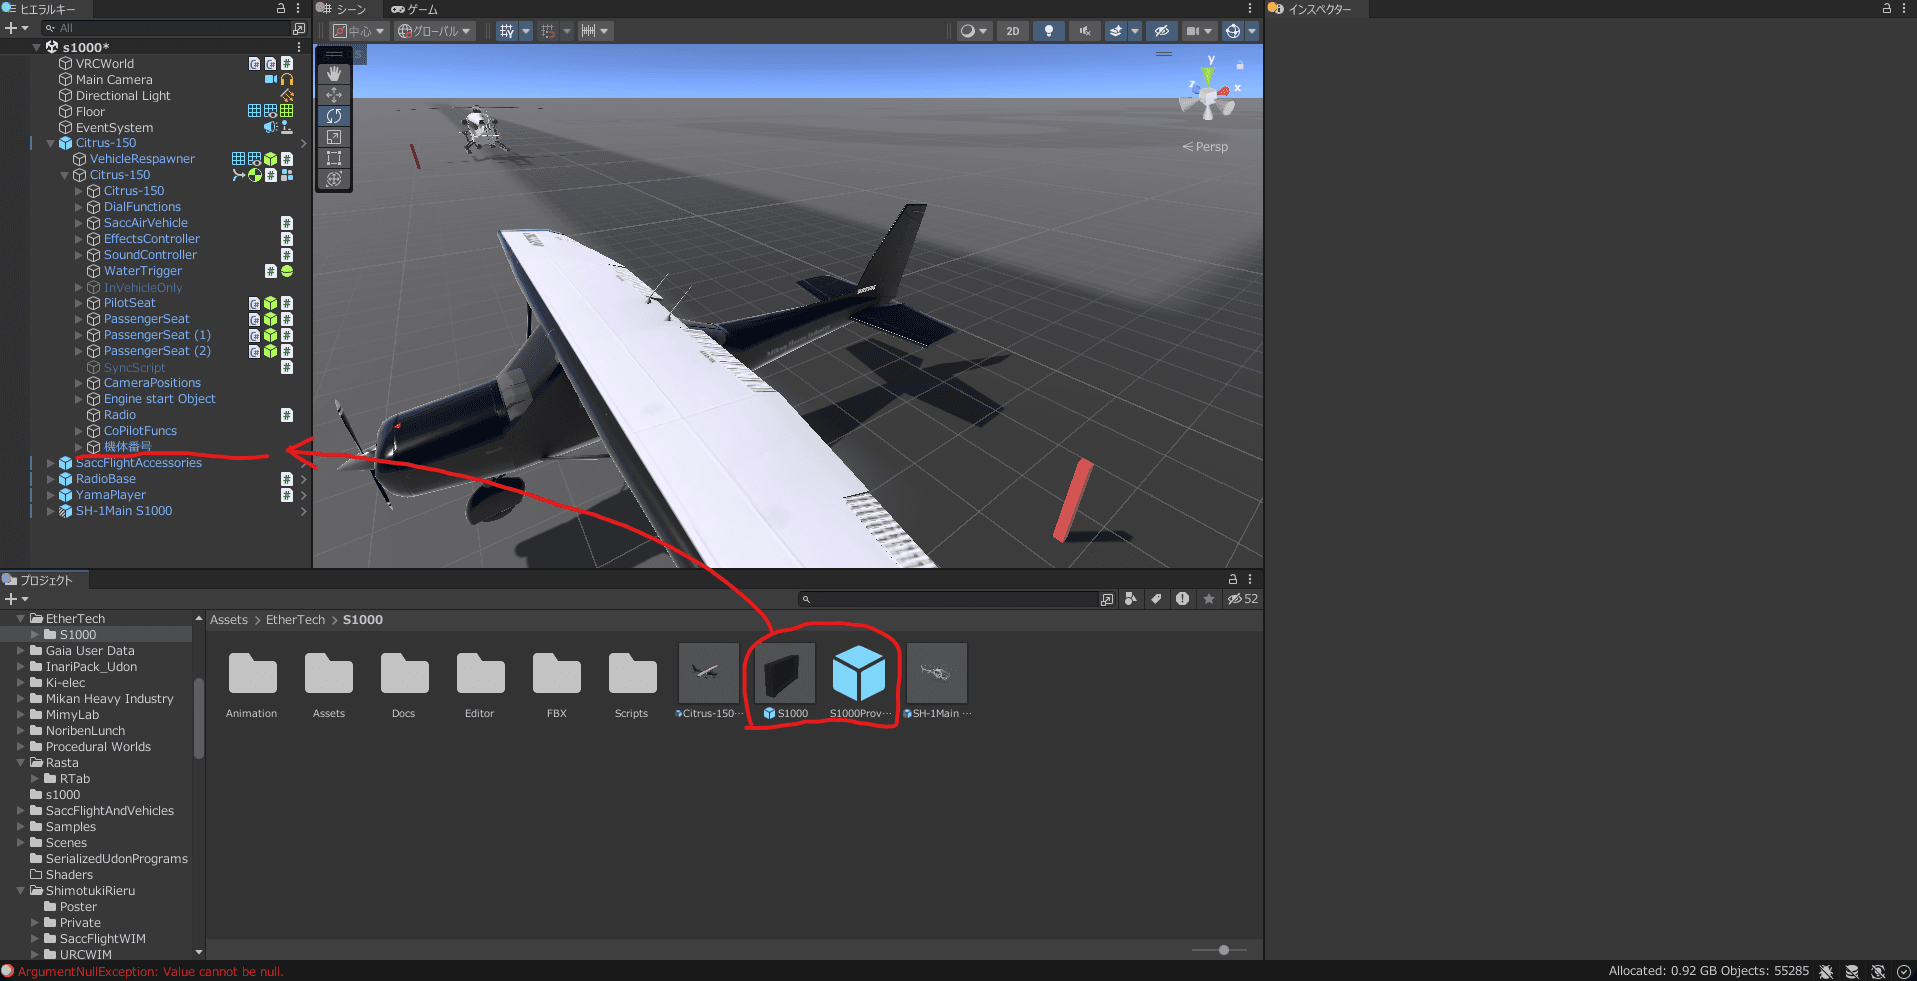Image resolution: width=1917 pixels, height=981 pixels.
Task: Click the Search by Type filter icon
Action: coord(1131,599)
